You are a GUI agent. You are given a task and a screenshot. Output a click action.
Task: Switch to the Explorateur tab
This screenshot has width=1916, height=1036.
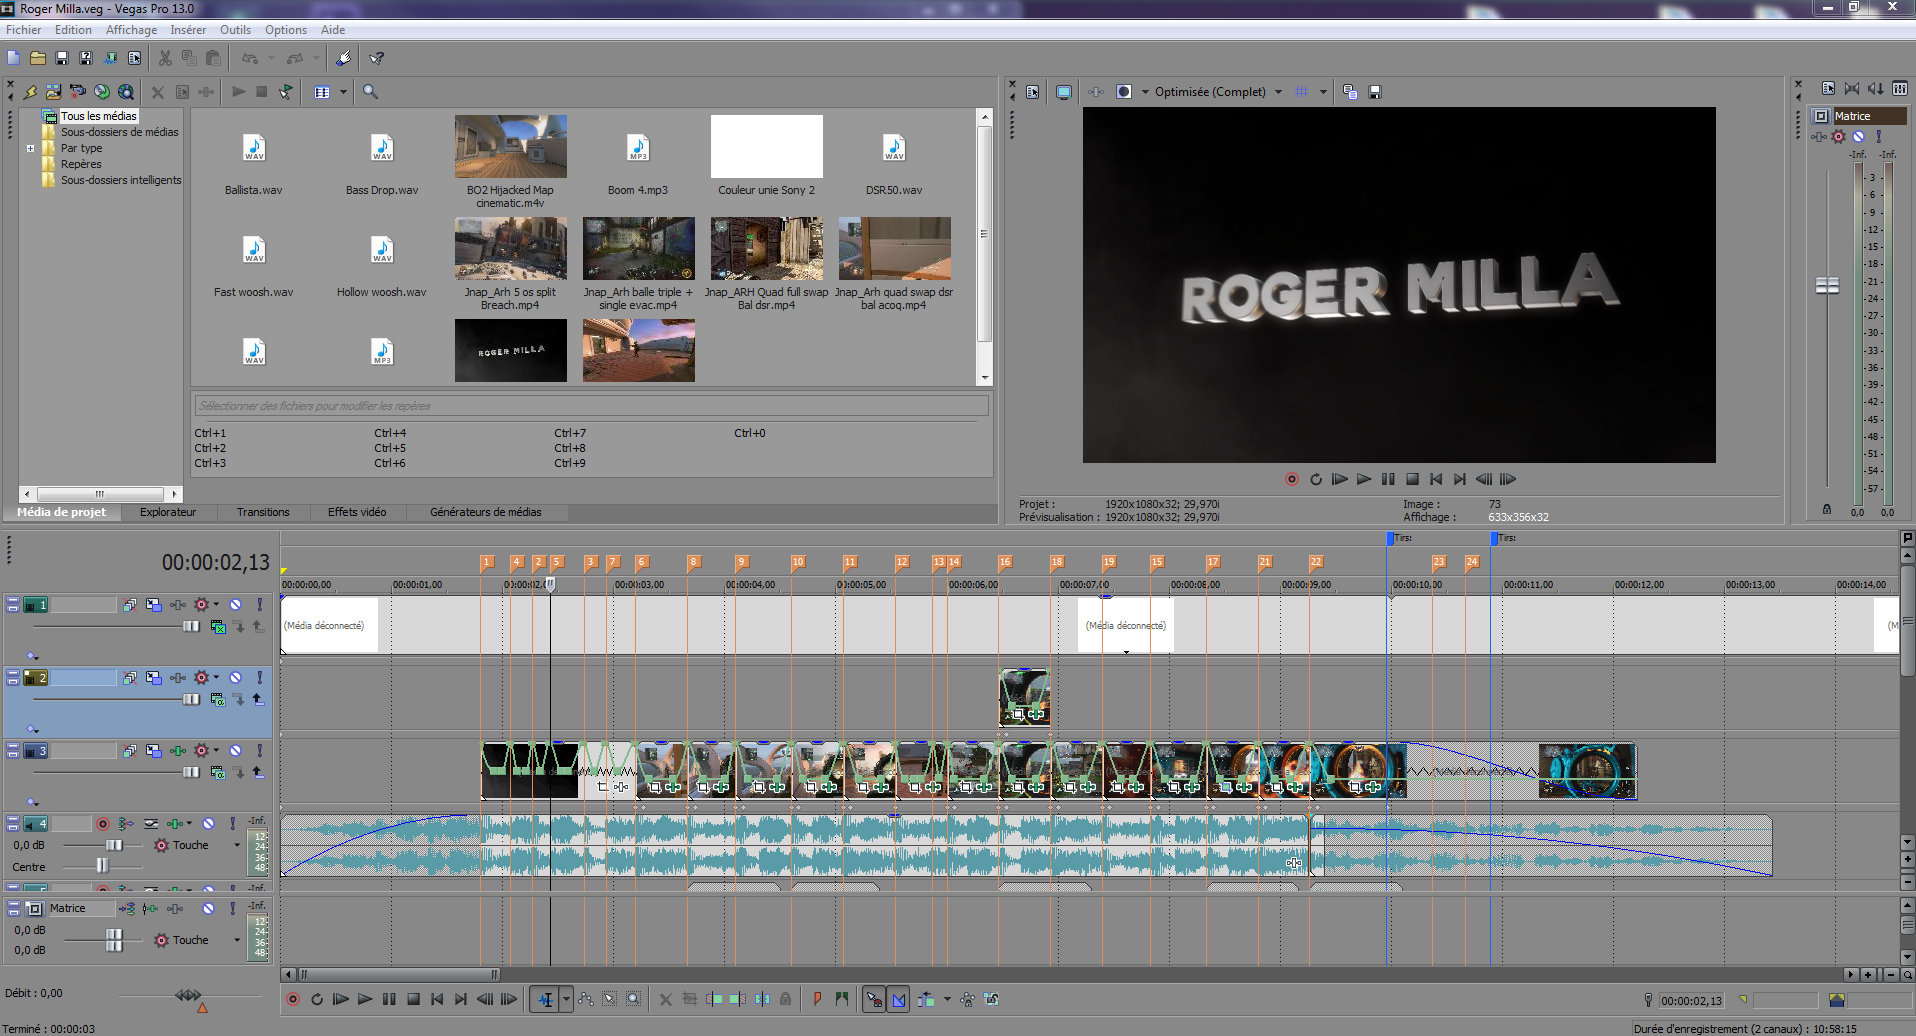click(x=168, y=512)
